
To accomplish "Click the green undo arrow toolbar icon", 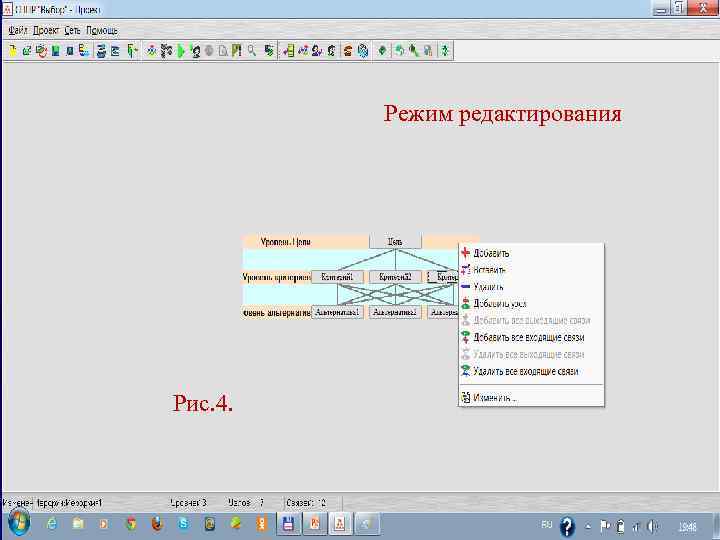I will point(399,51).
